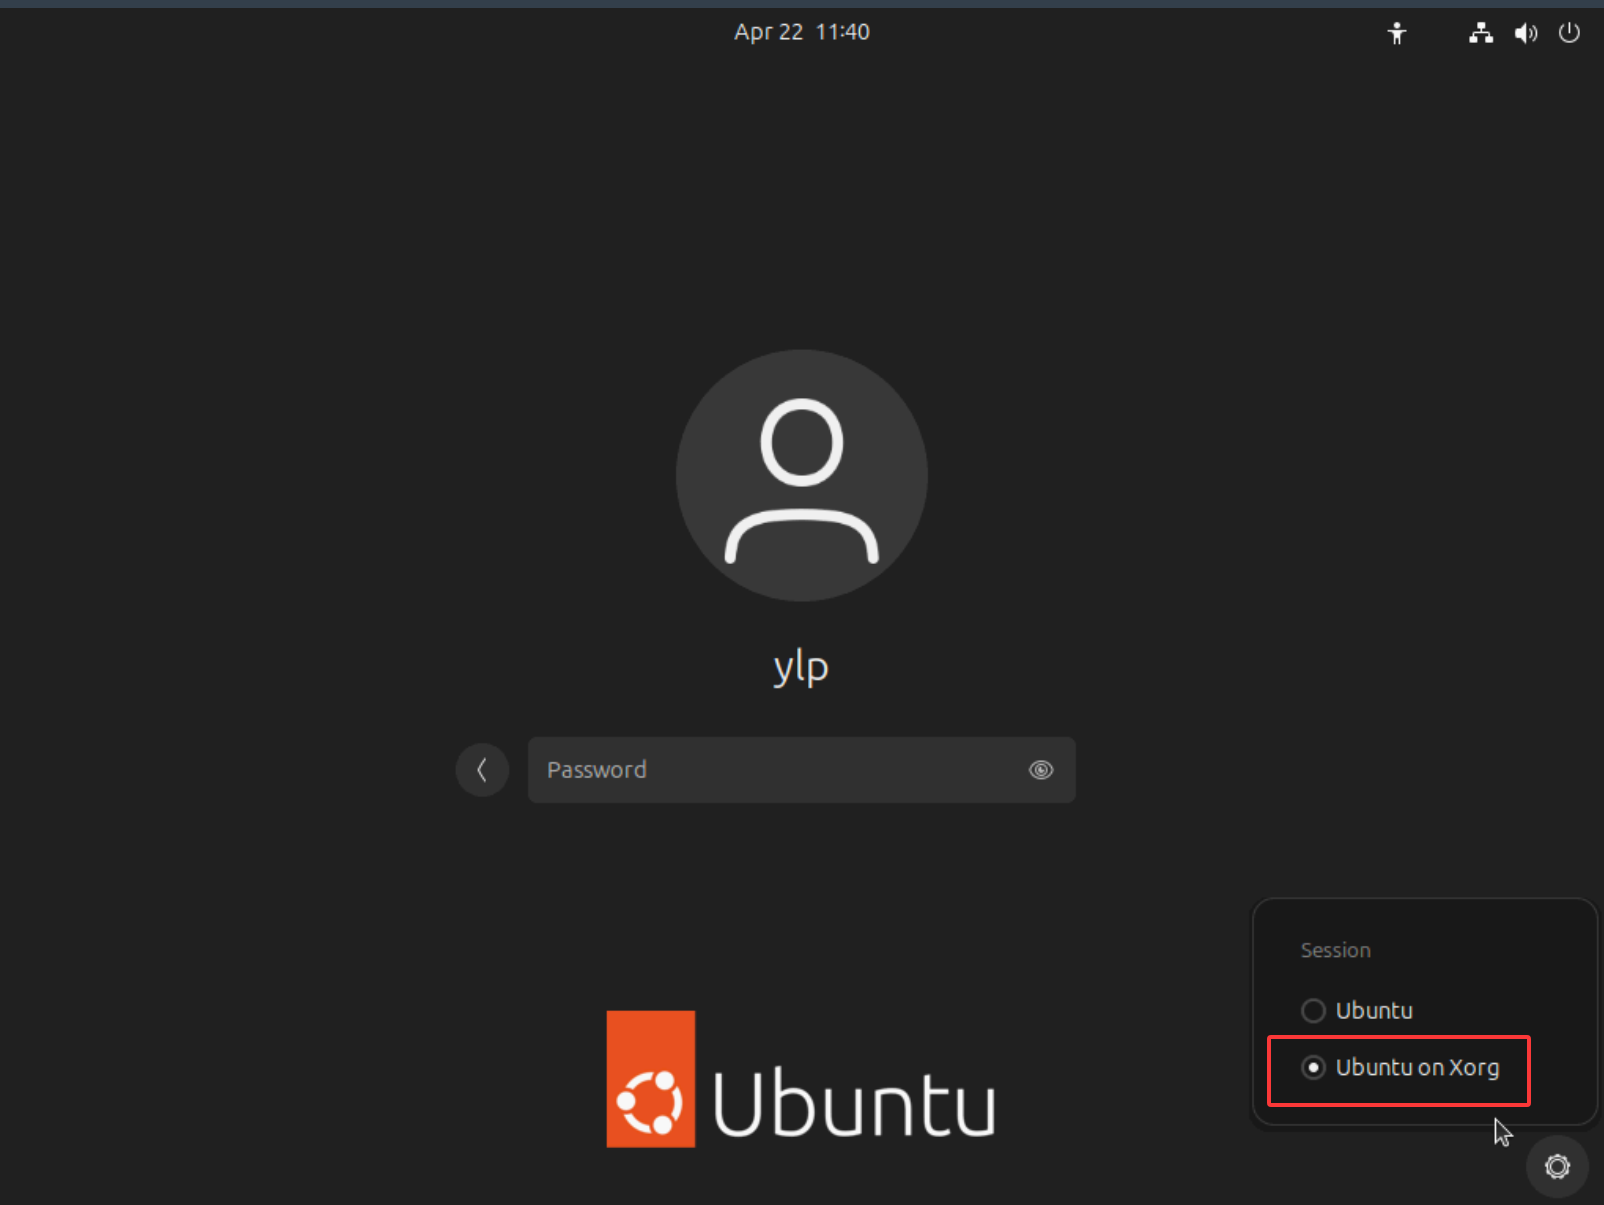Open the accessibility menu icon
Viewport: 1604px width, 1205px height.
point(1397,33)
